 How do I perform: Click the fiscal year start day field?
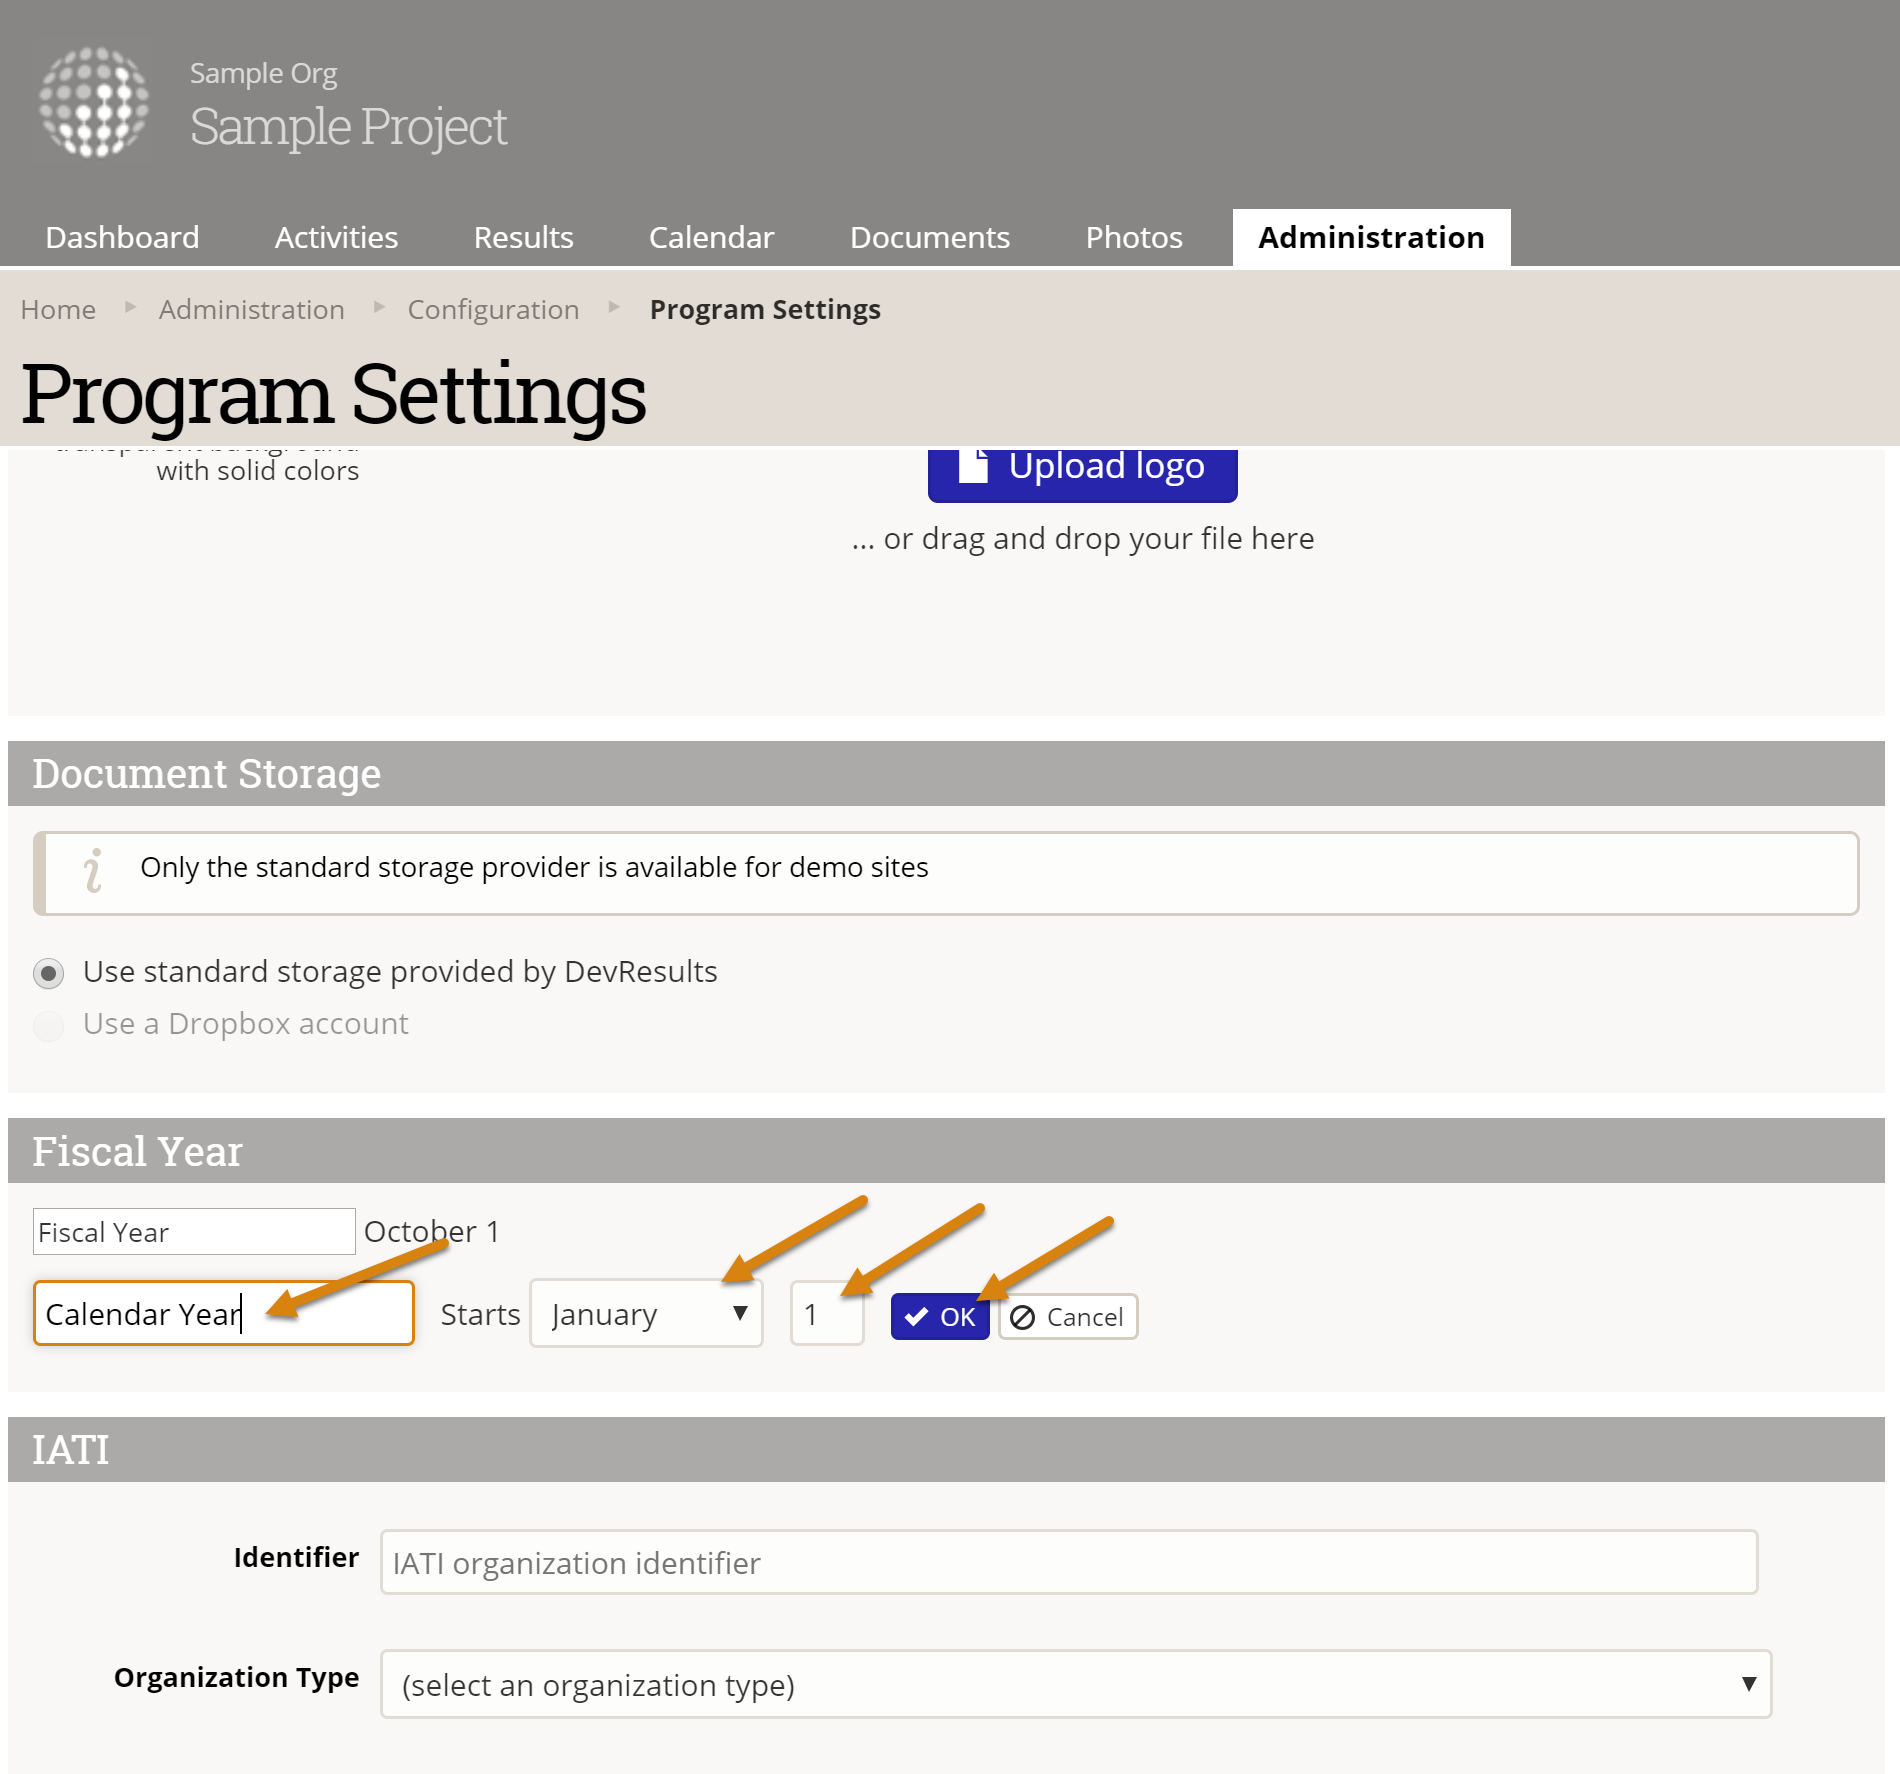pyautogui.click(x=827, y=1314)
